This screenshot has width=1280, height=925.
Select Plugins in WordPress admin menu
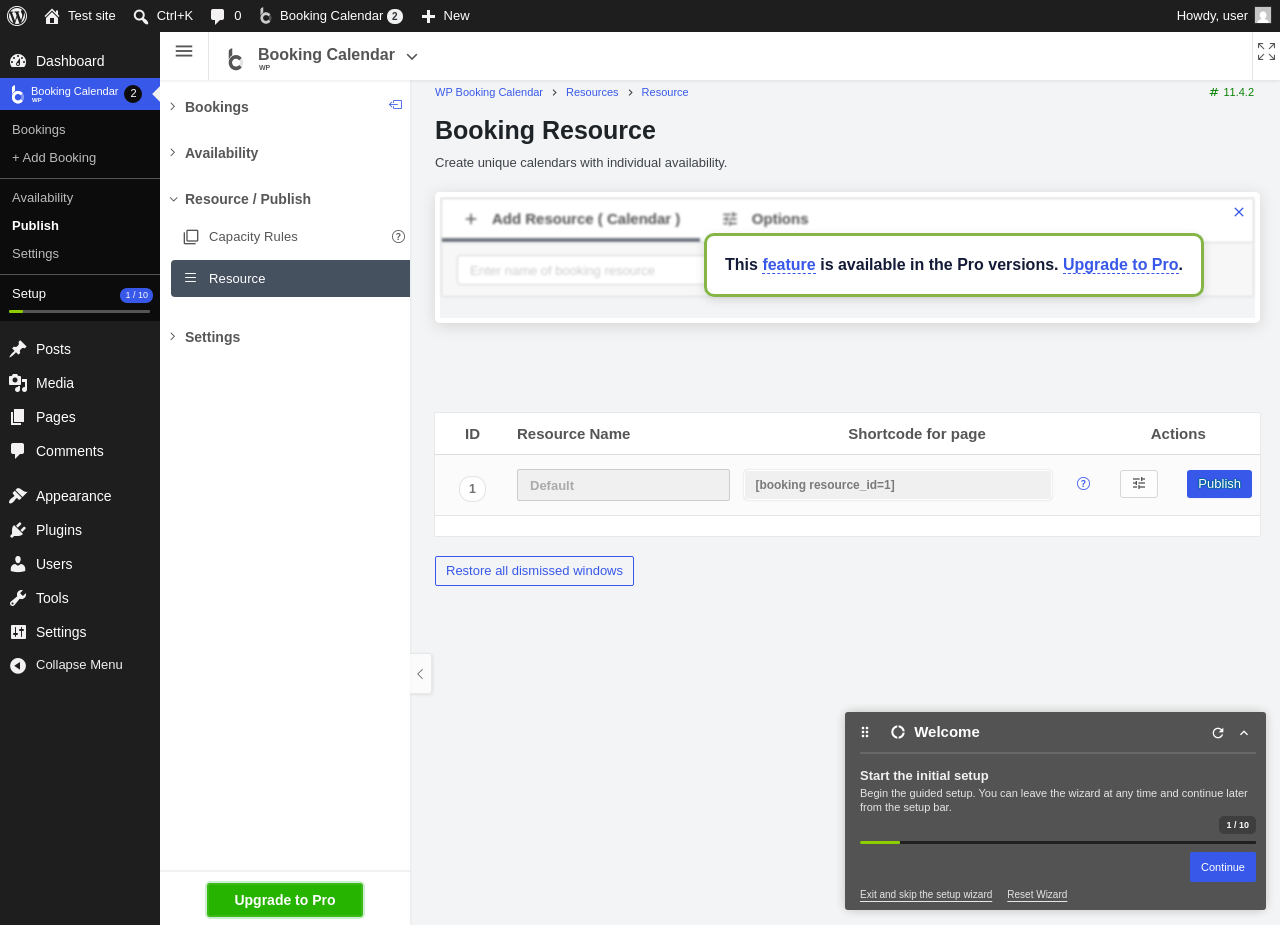pos(59,530)
